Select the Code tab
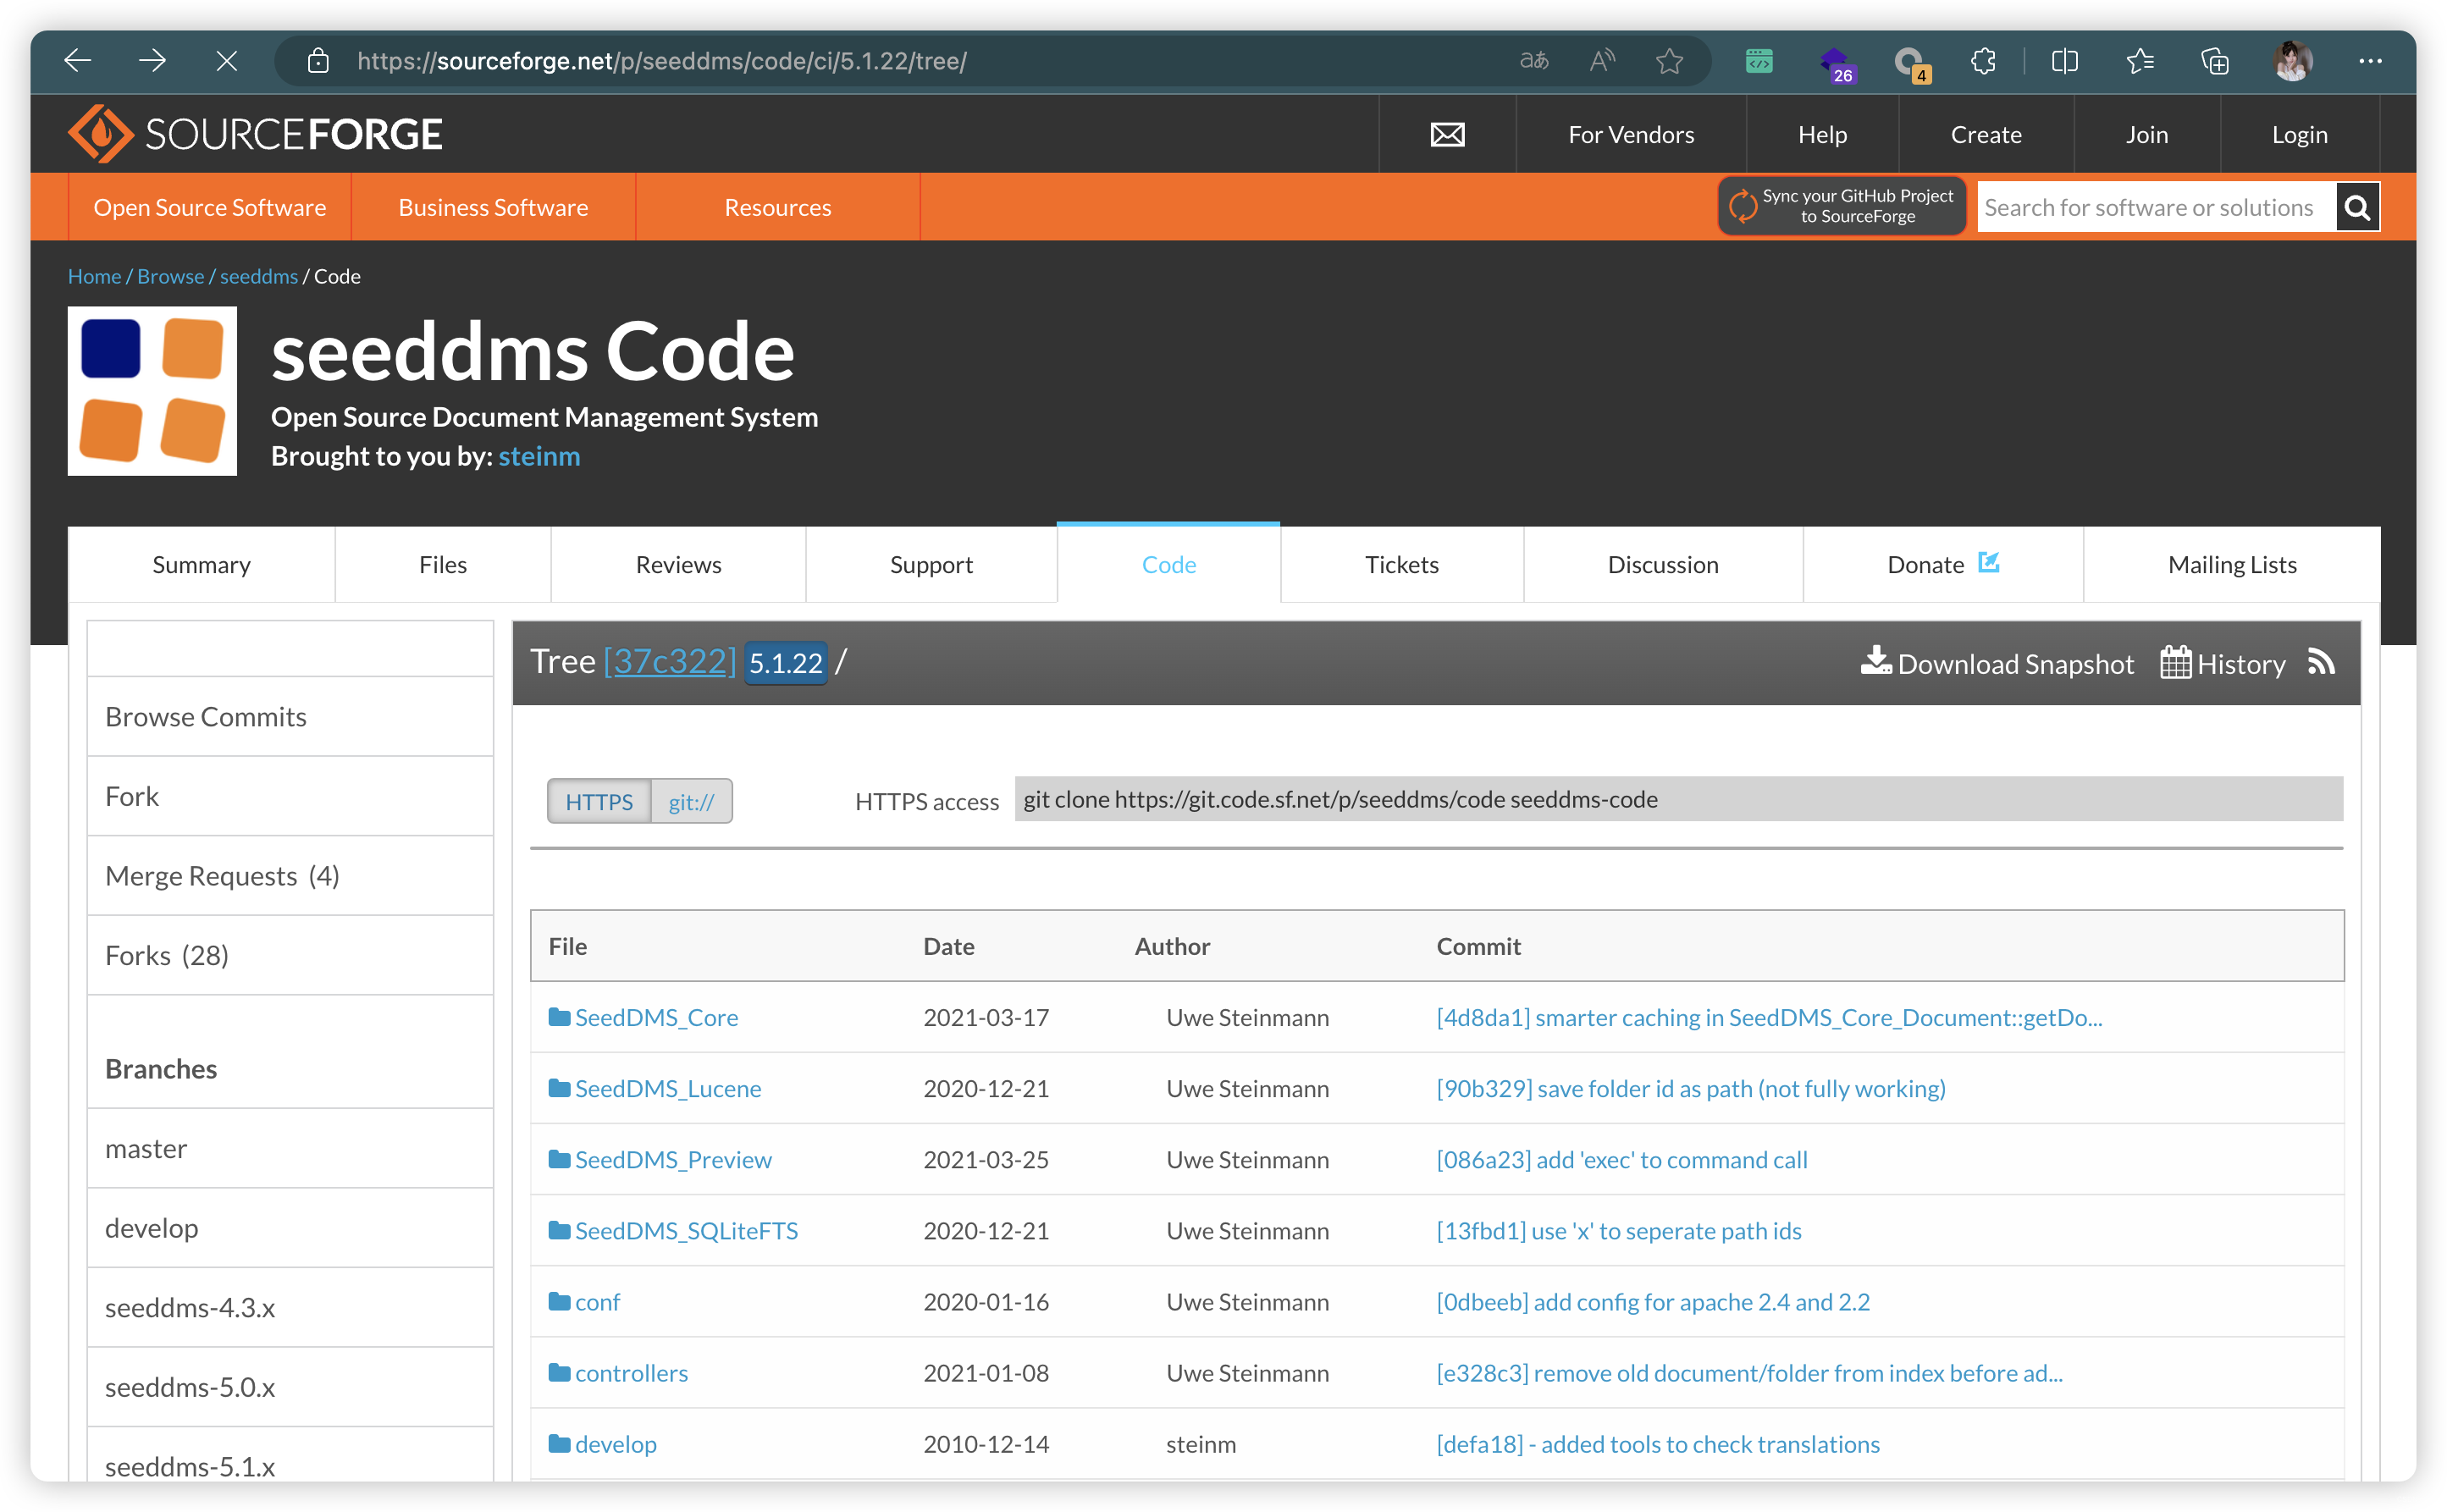 click(1168, 564)
